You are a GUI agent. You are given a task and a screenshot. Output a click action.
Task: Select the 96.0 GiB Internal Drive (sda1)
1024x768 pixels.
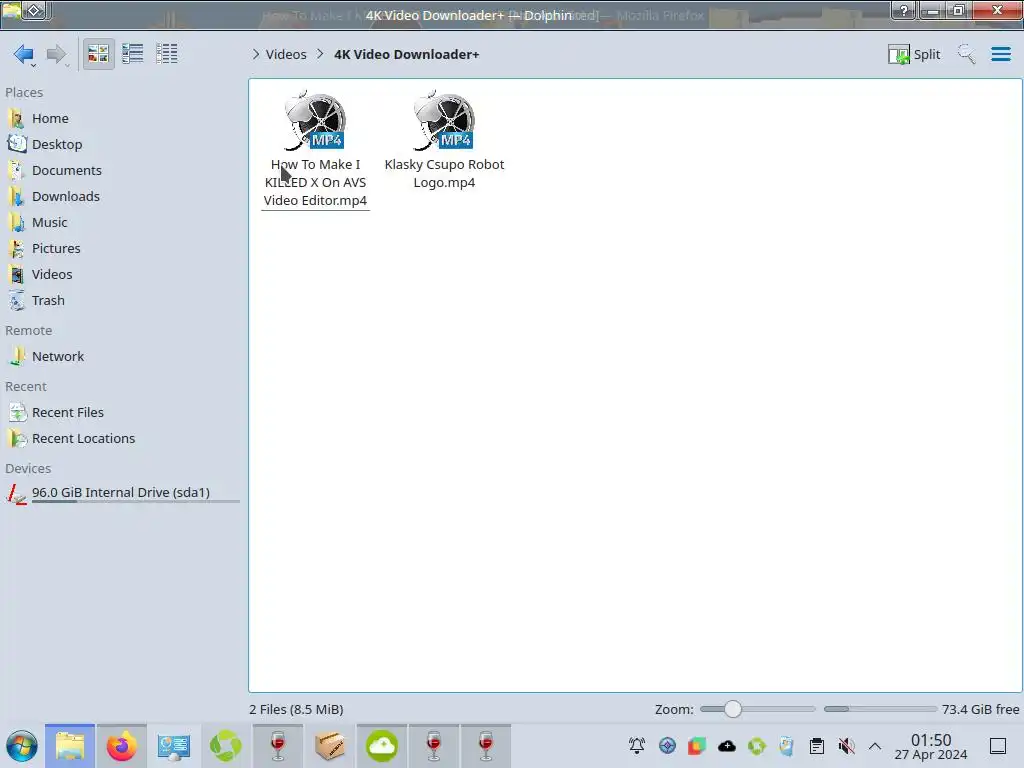(x=122, y=493)
